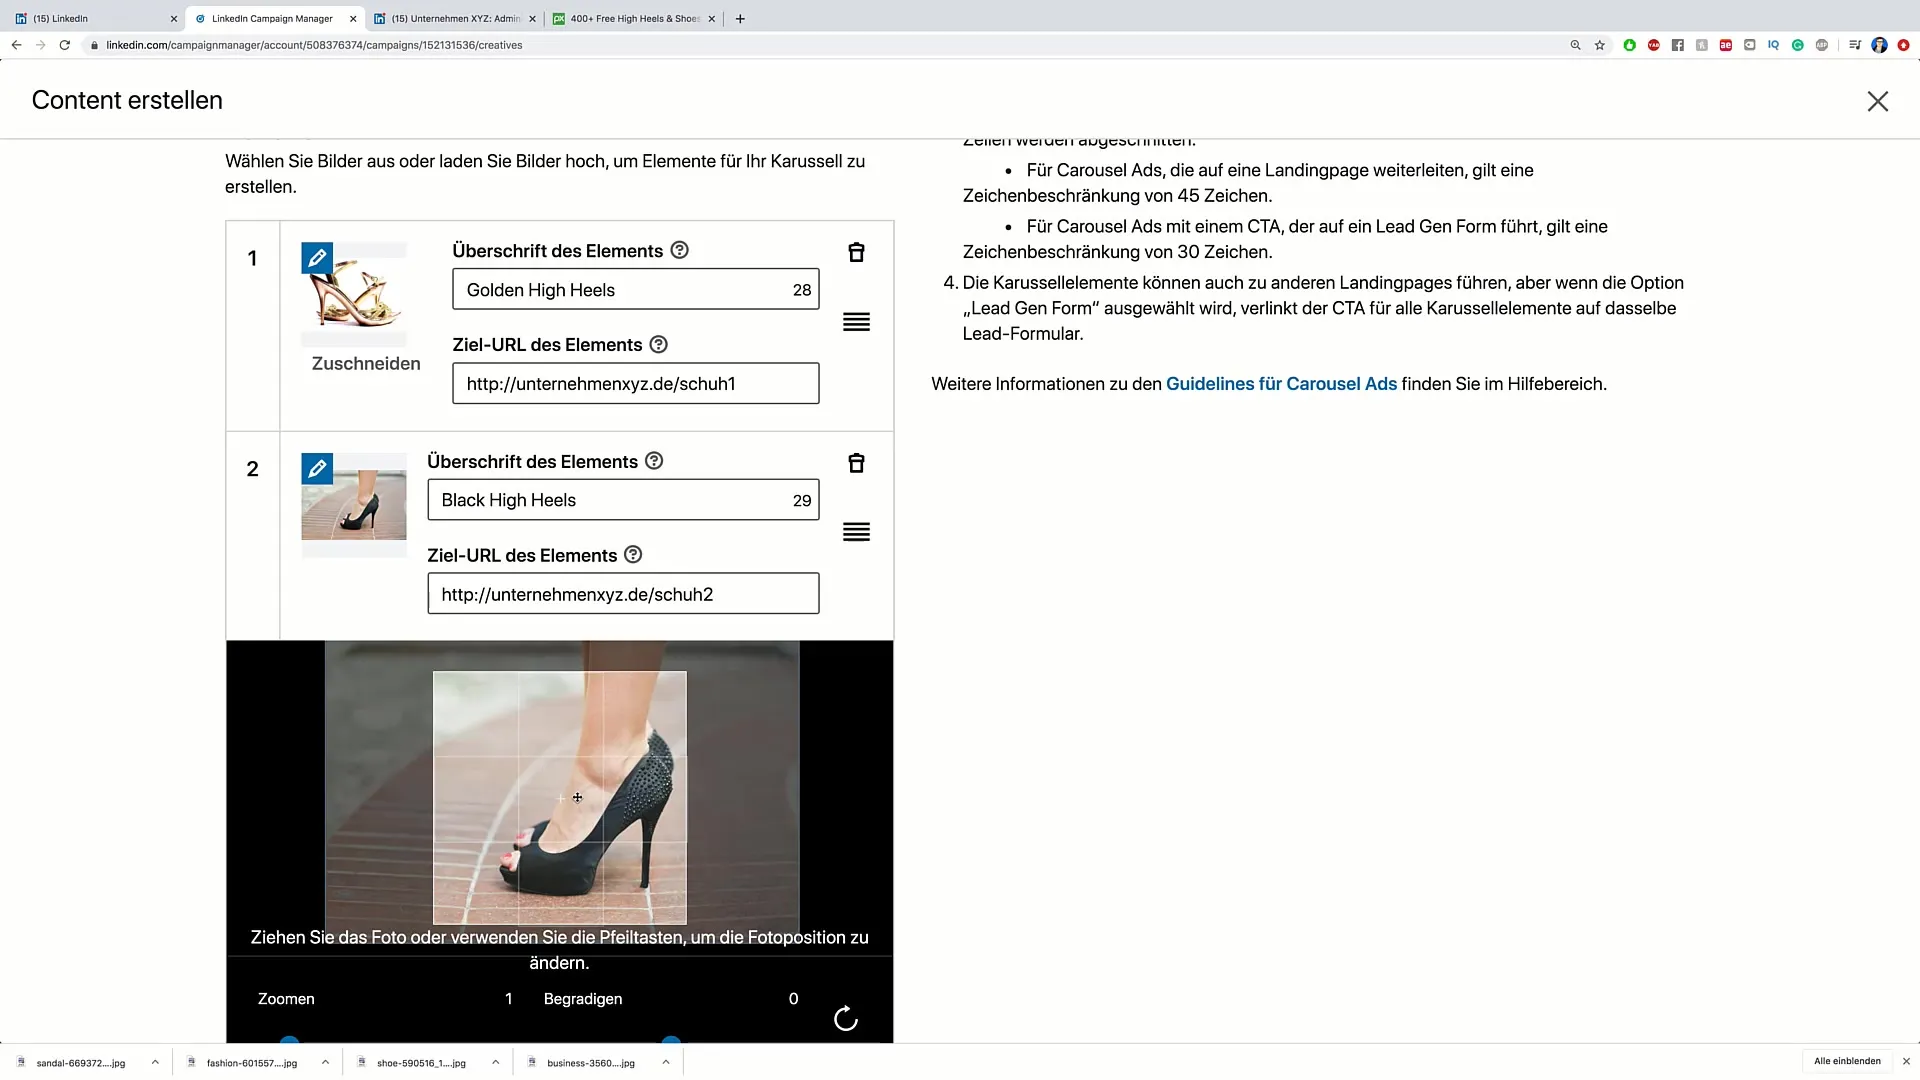This screenshot has width=1920, height=1080.
Task: Click the edit pencil icon on the golden heels image
Action: click(x=317, y=258)
